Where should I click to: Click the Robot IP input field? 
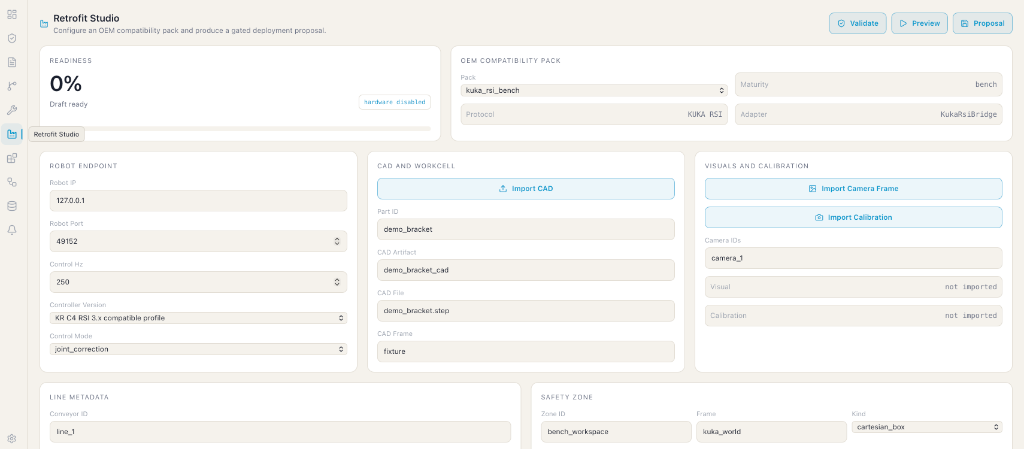(198, 200)
